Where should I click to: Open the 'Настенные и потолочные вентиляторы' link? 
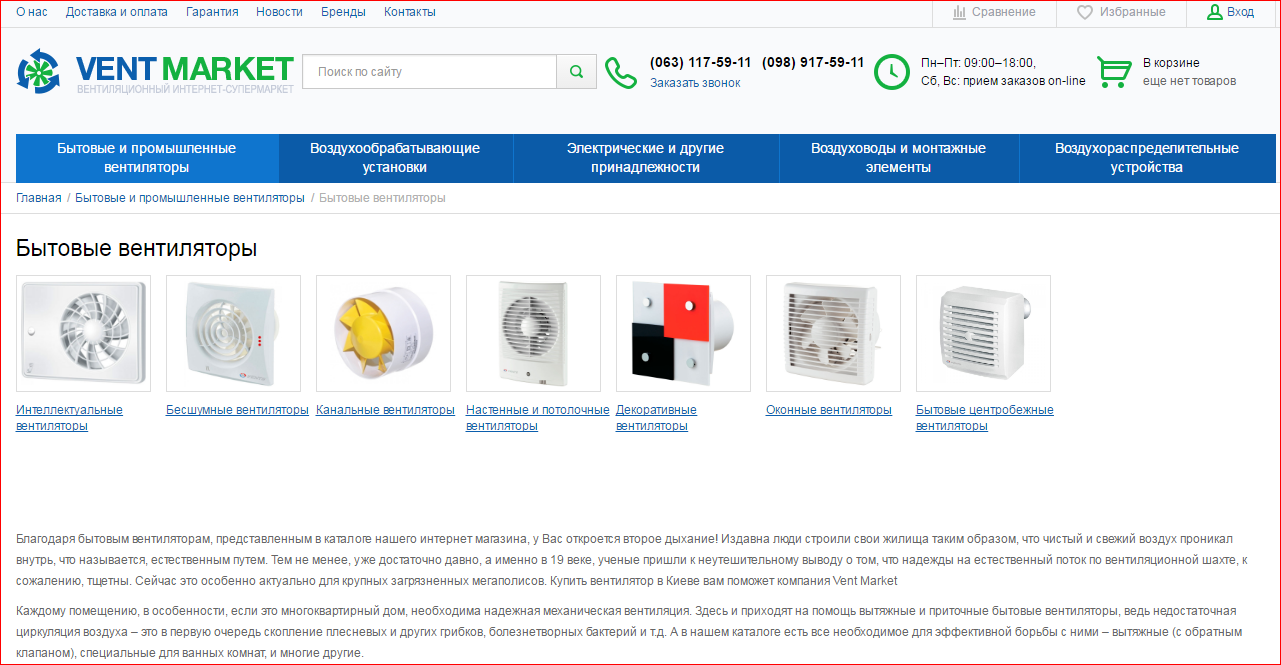click(x=537, y=418)
